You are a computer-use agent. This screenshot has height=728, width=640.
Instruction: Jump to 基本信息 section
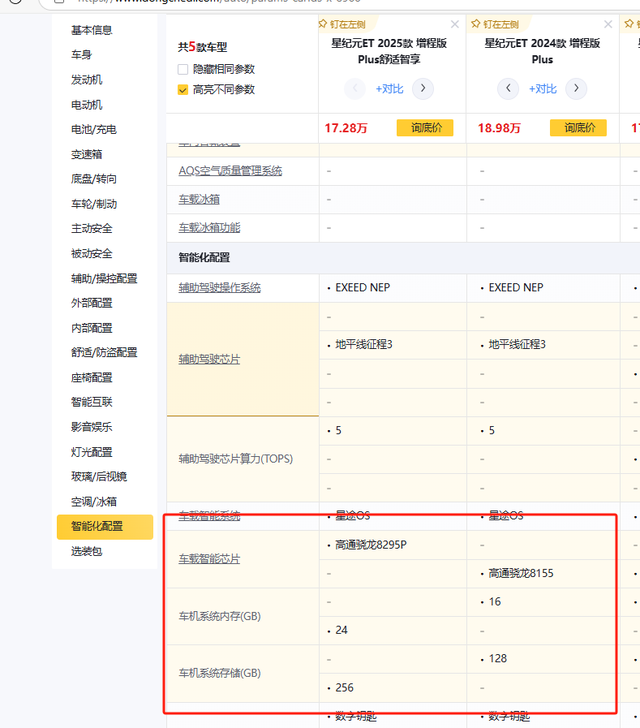91,30
